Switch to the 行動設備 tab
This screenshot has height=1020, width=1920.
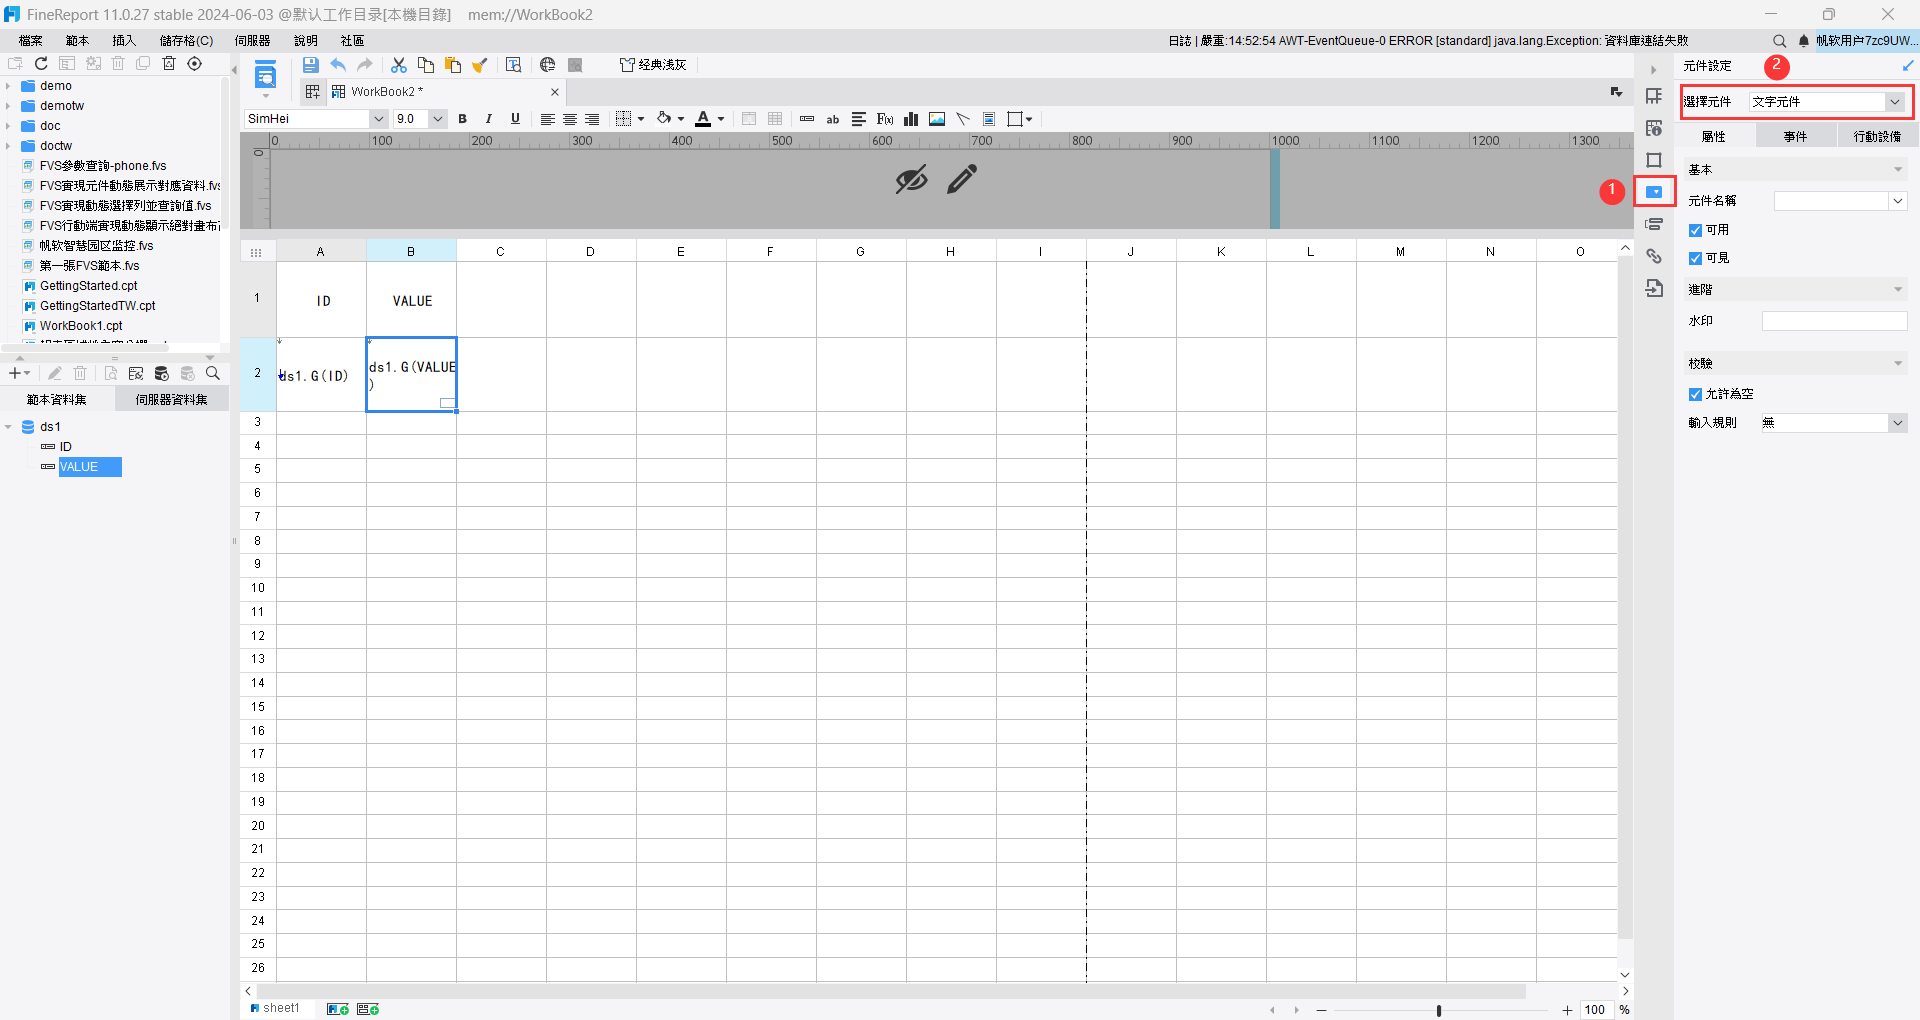point(1877,137)
